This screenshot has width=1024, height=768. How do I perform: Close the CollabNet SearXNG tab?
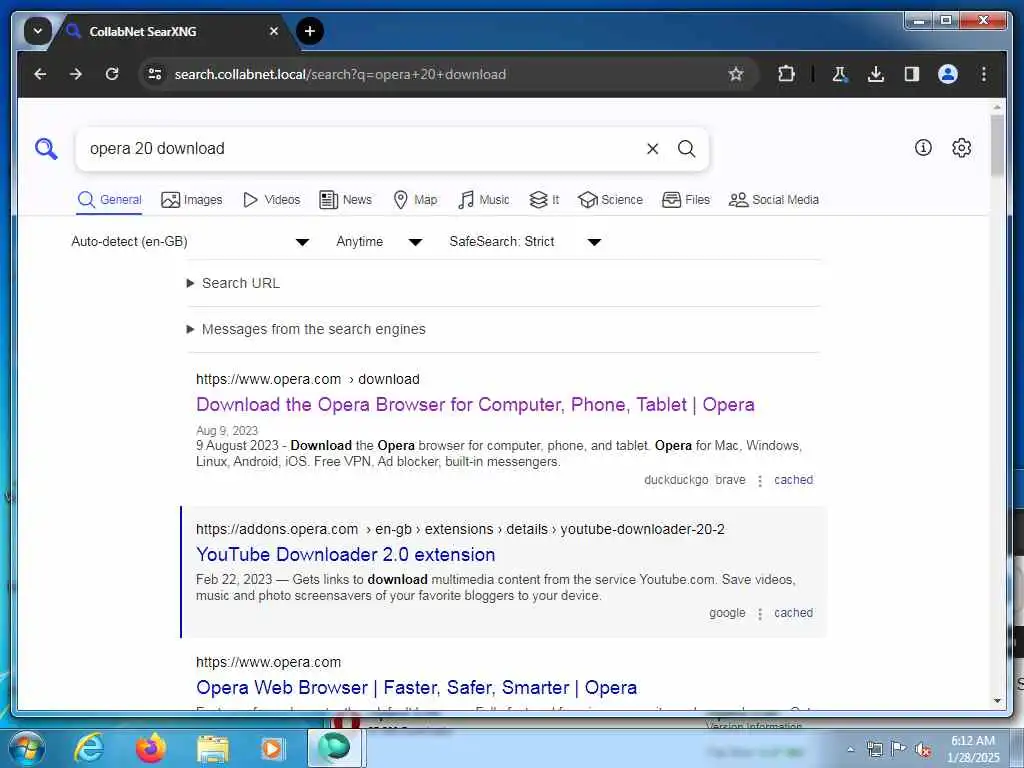[x=274, y=31]
